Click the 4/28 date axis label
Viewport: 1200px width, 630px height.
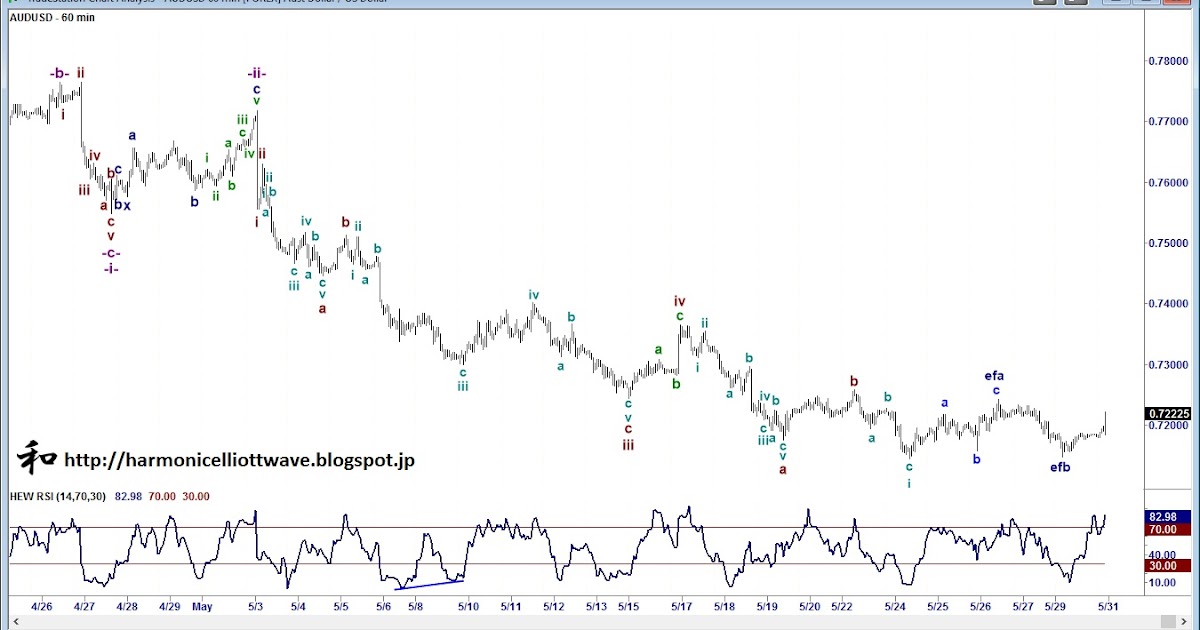(127, 606)
